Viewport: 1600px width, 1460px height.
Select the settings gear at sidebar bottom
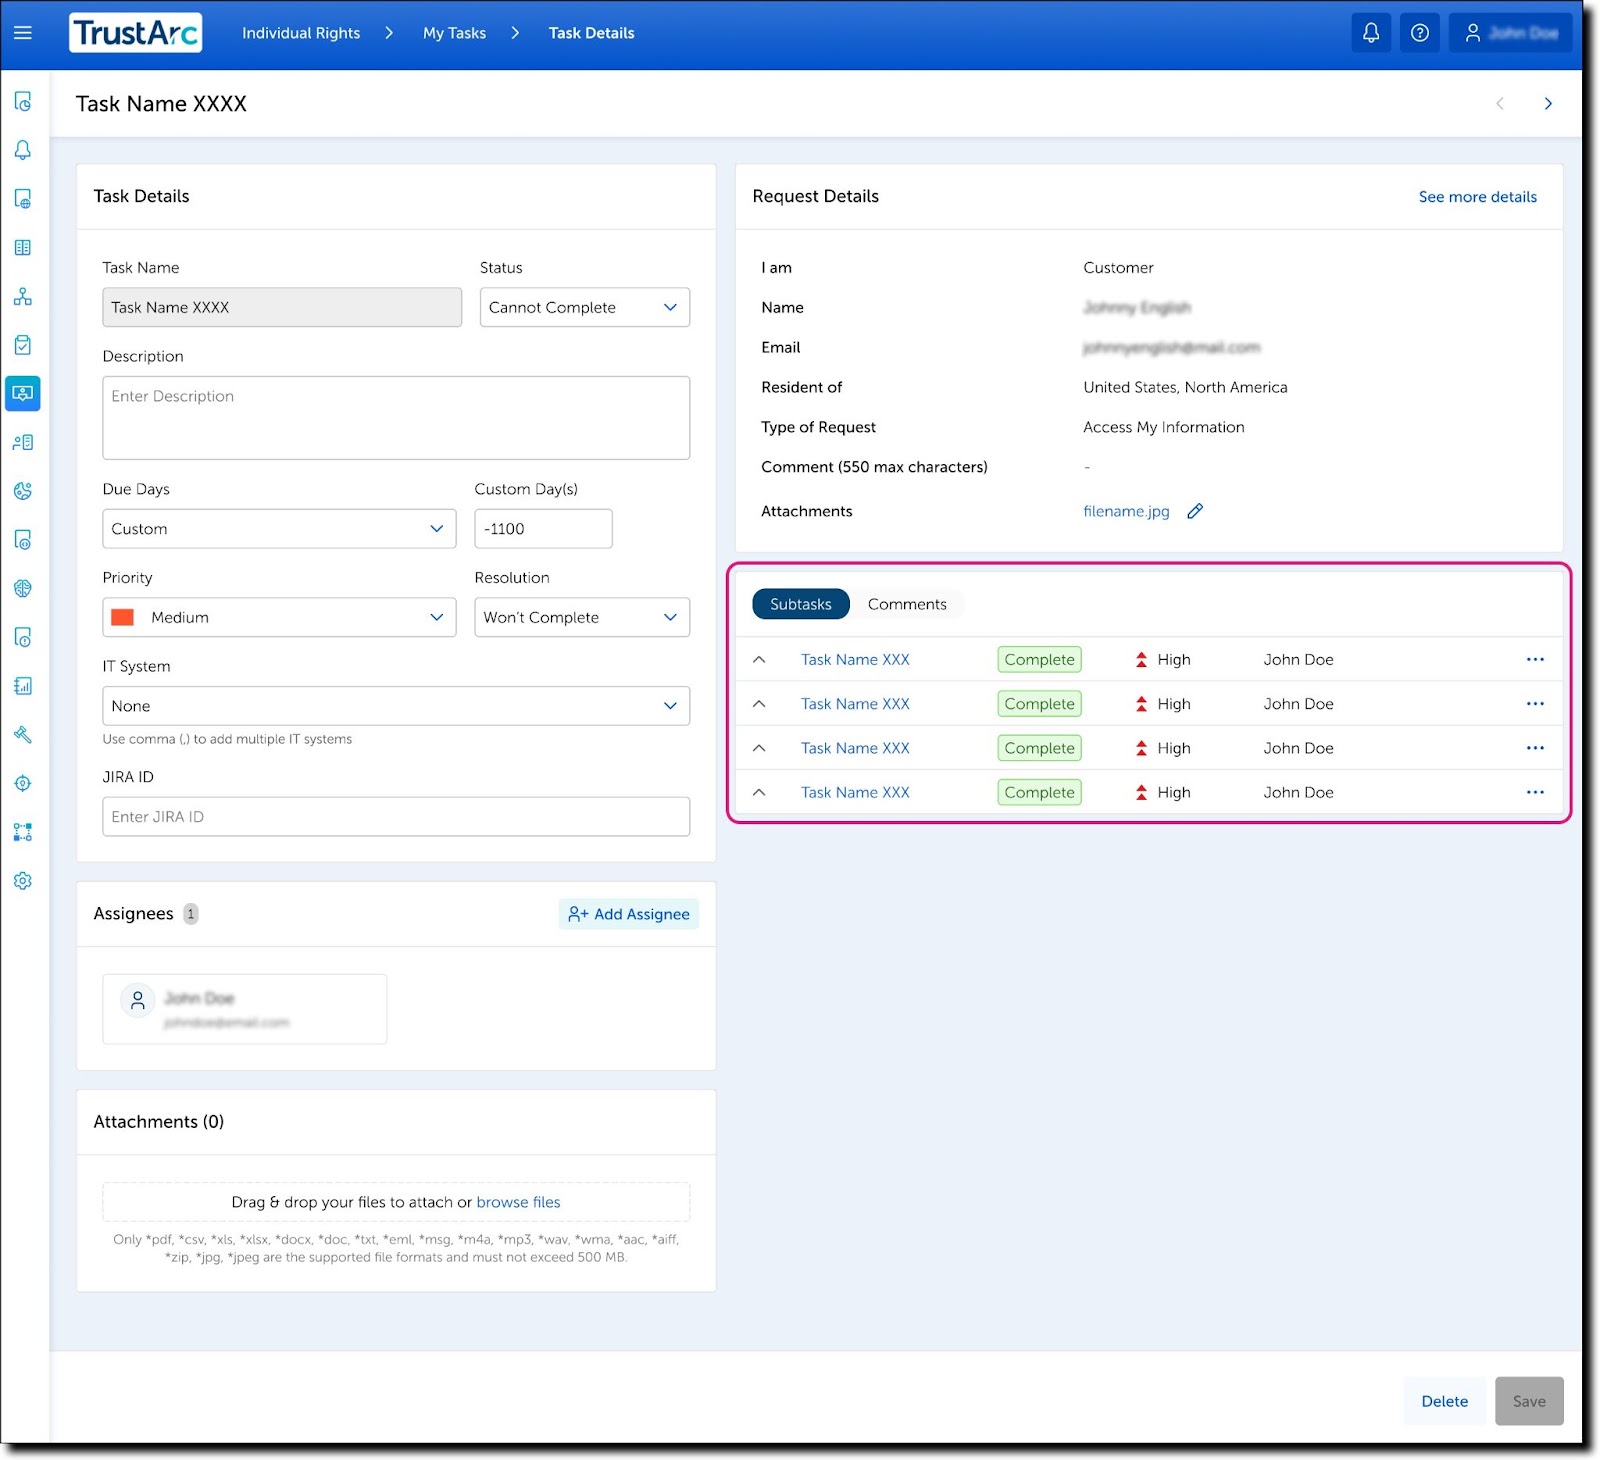click(x=22, y=880)
